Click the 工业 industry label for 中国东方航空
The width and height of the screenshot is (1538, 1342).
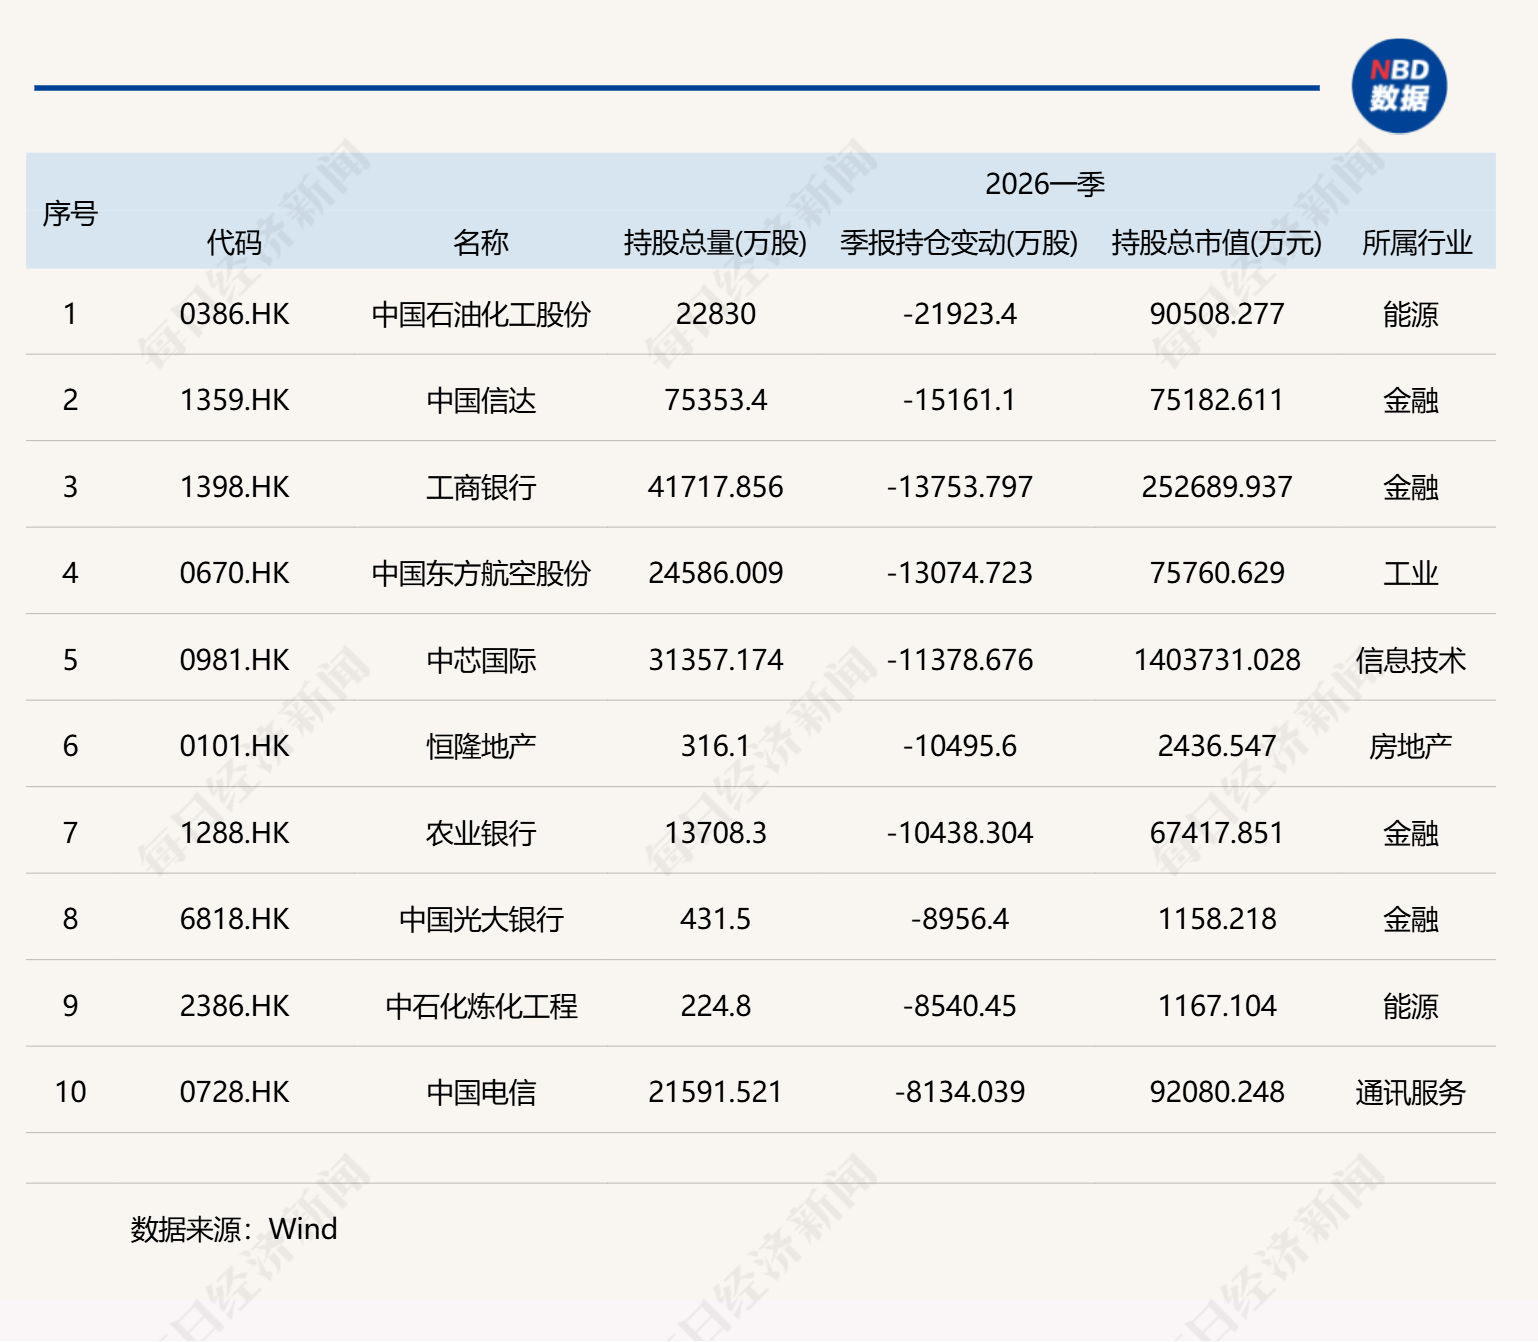1414,573
